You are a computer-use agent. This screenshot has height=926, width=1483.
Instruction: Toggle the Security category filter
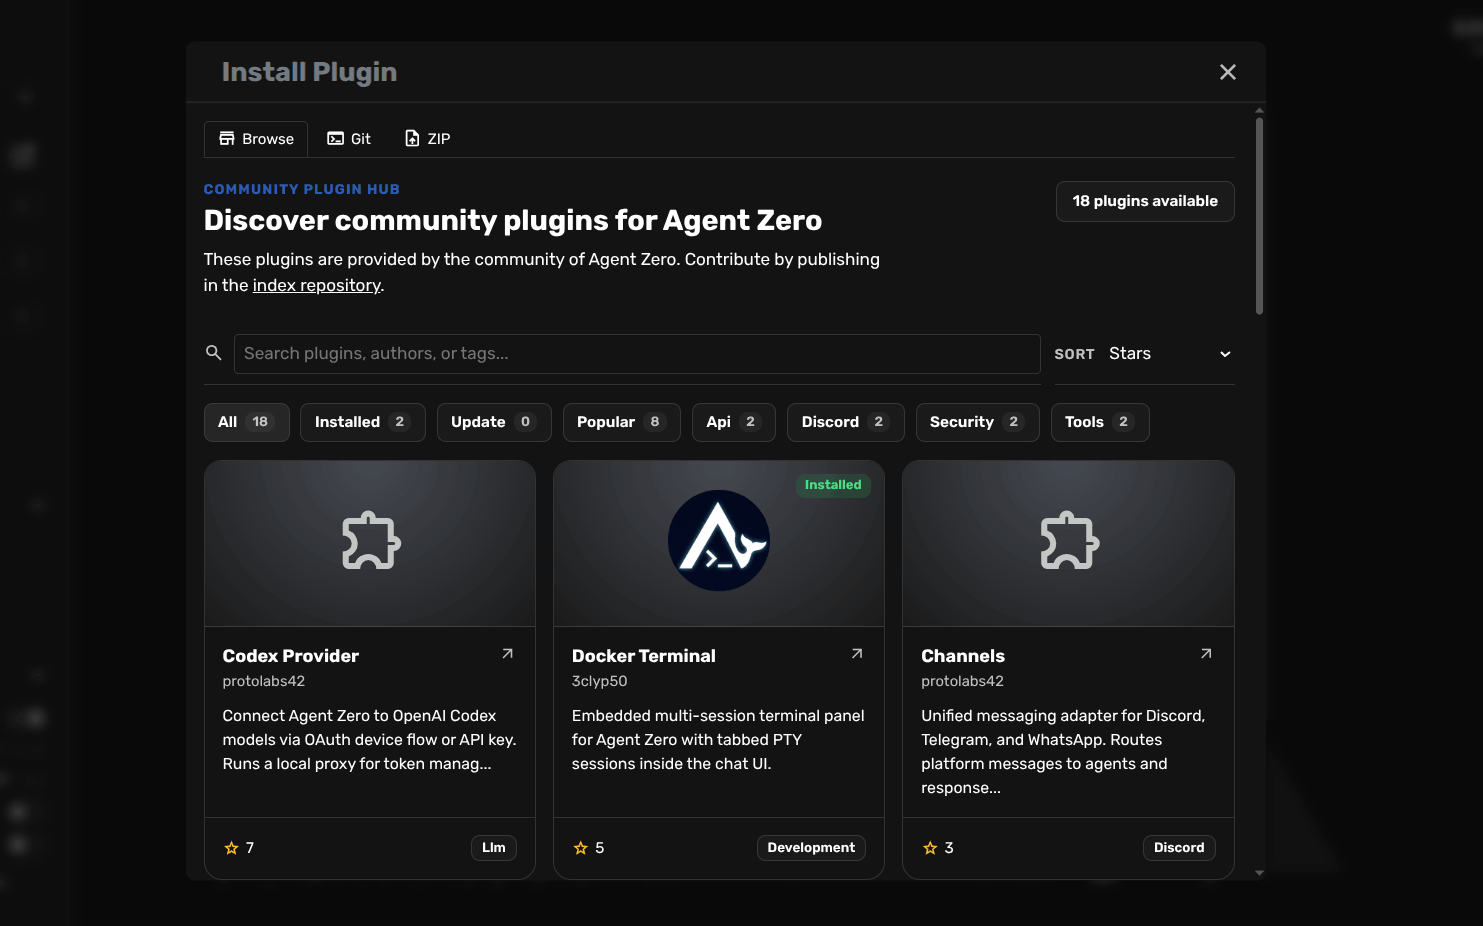tap(977, 422)
